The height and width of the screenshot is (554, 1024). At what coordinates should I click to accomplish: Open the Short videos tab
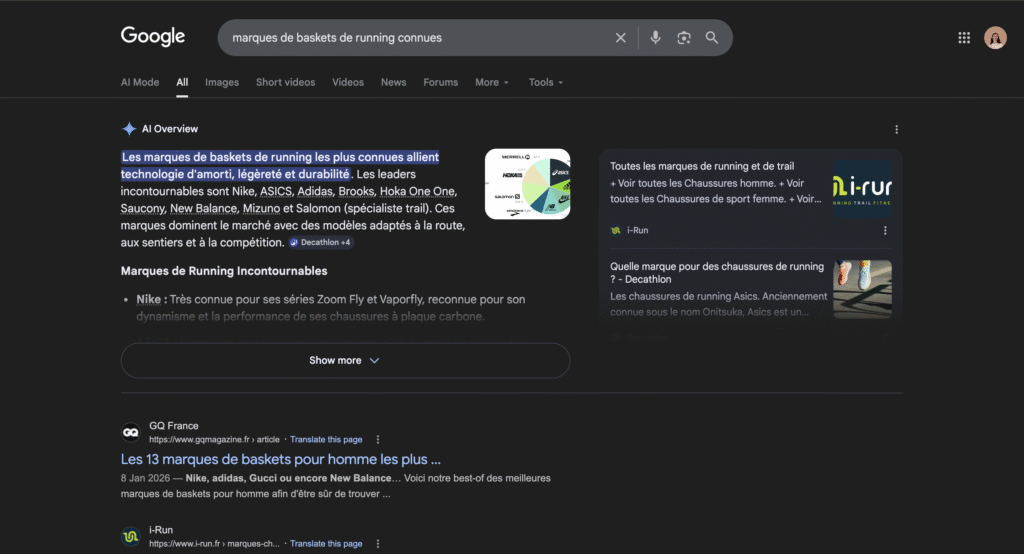coord(285,82)
